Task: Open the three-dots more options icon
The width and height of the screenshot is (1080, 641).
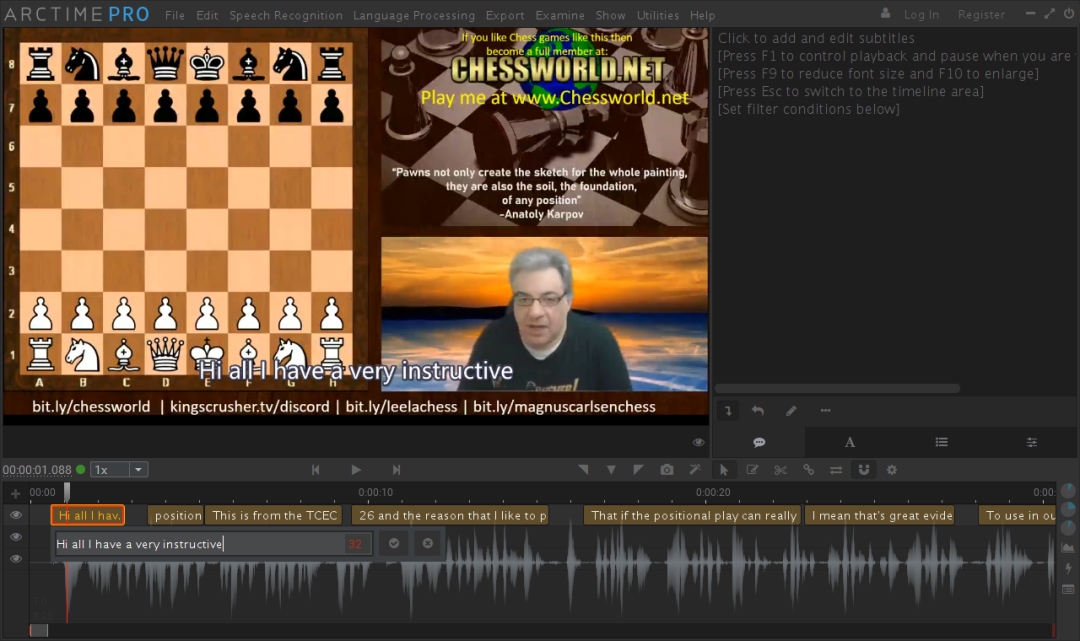Action: point(825,411)
